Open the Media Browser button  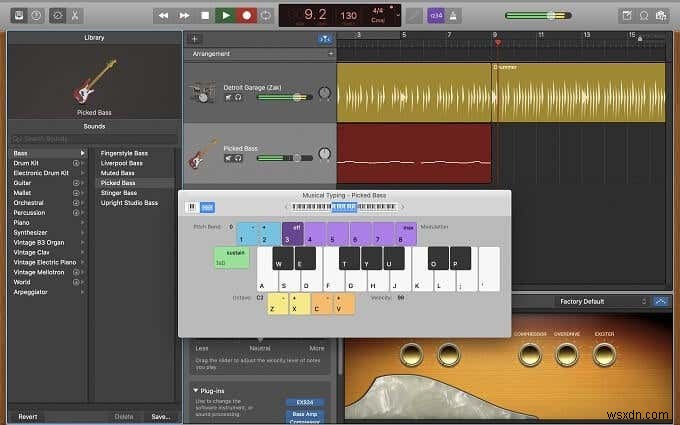pos(661,16)
